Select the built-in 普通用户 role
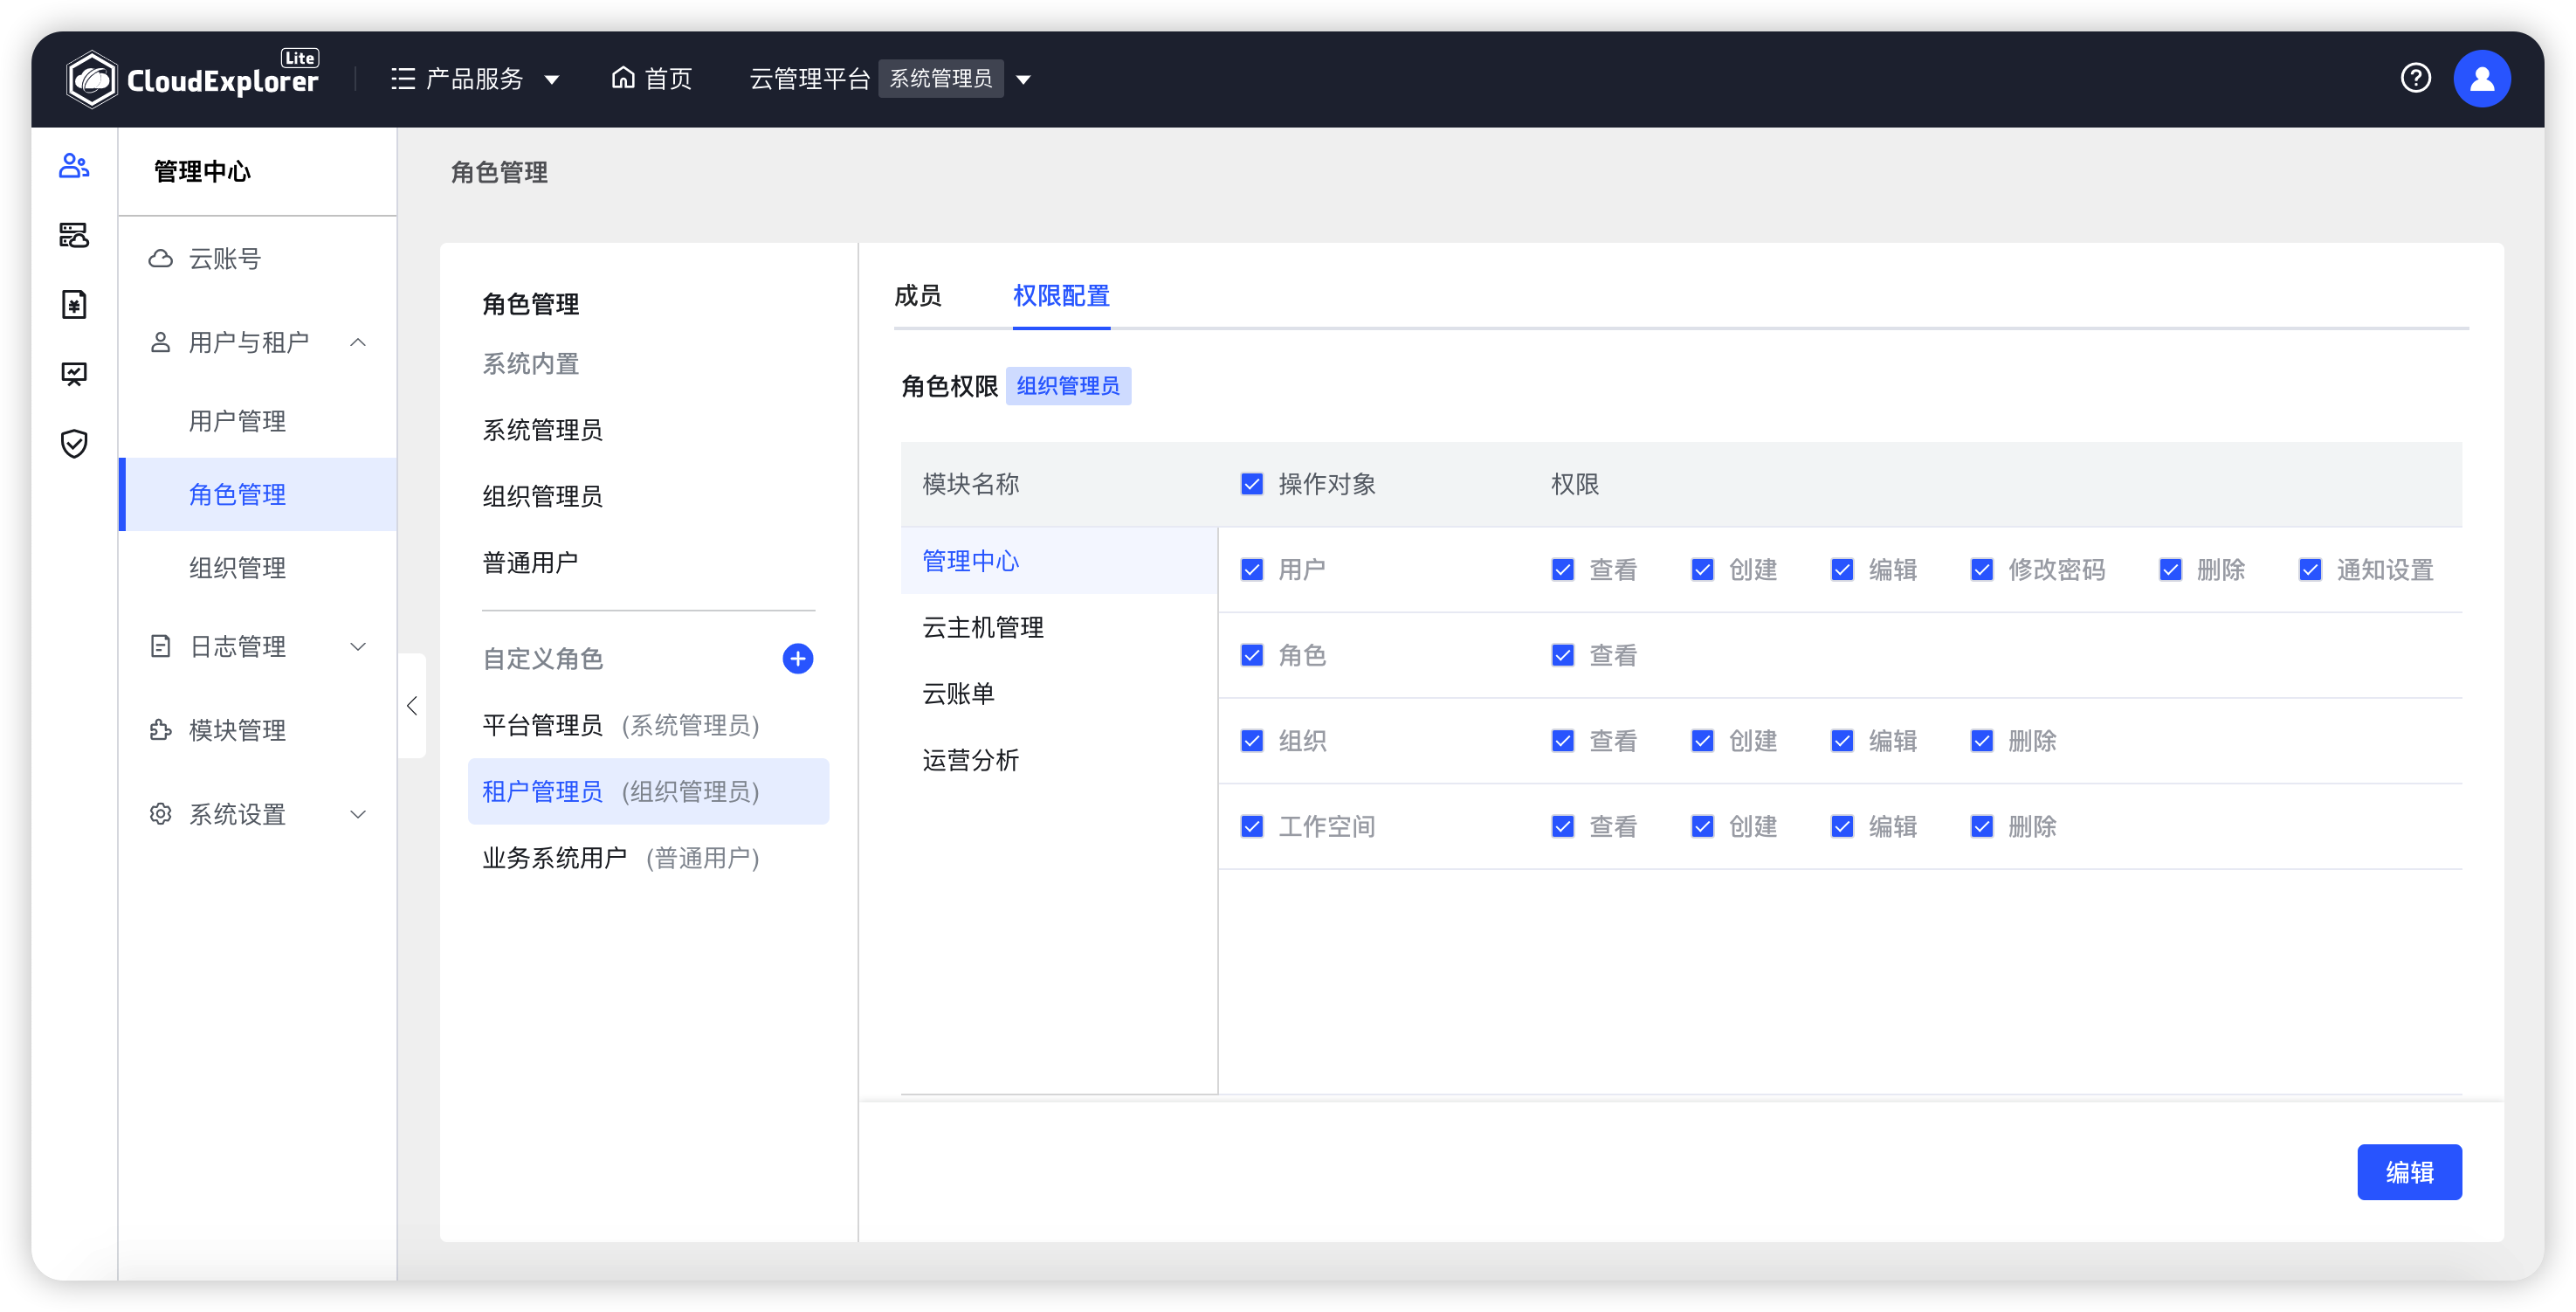The height and width of the screenshot is (1312, 2576). (x=530, y=563)
